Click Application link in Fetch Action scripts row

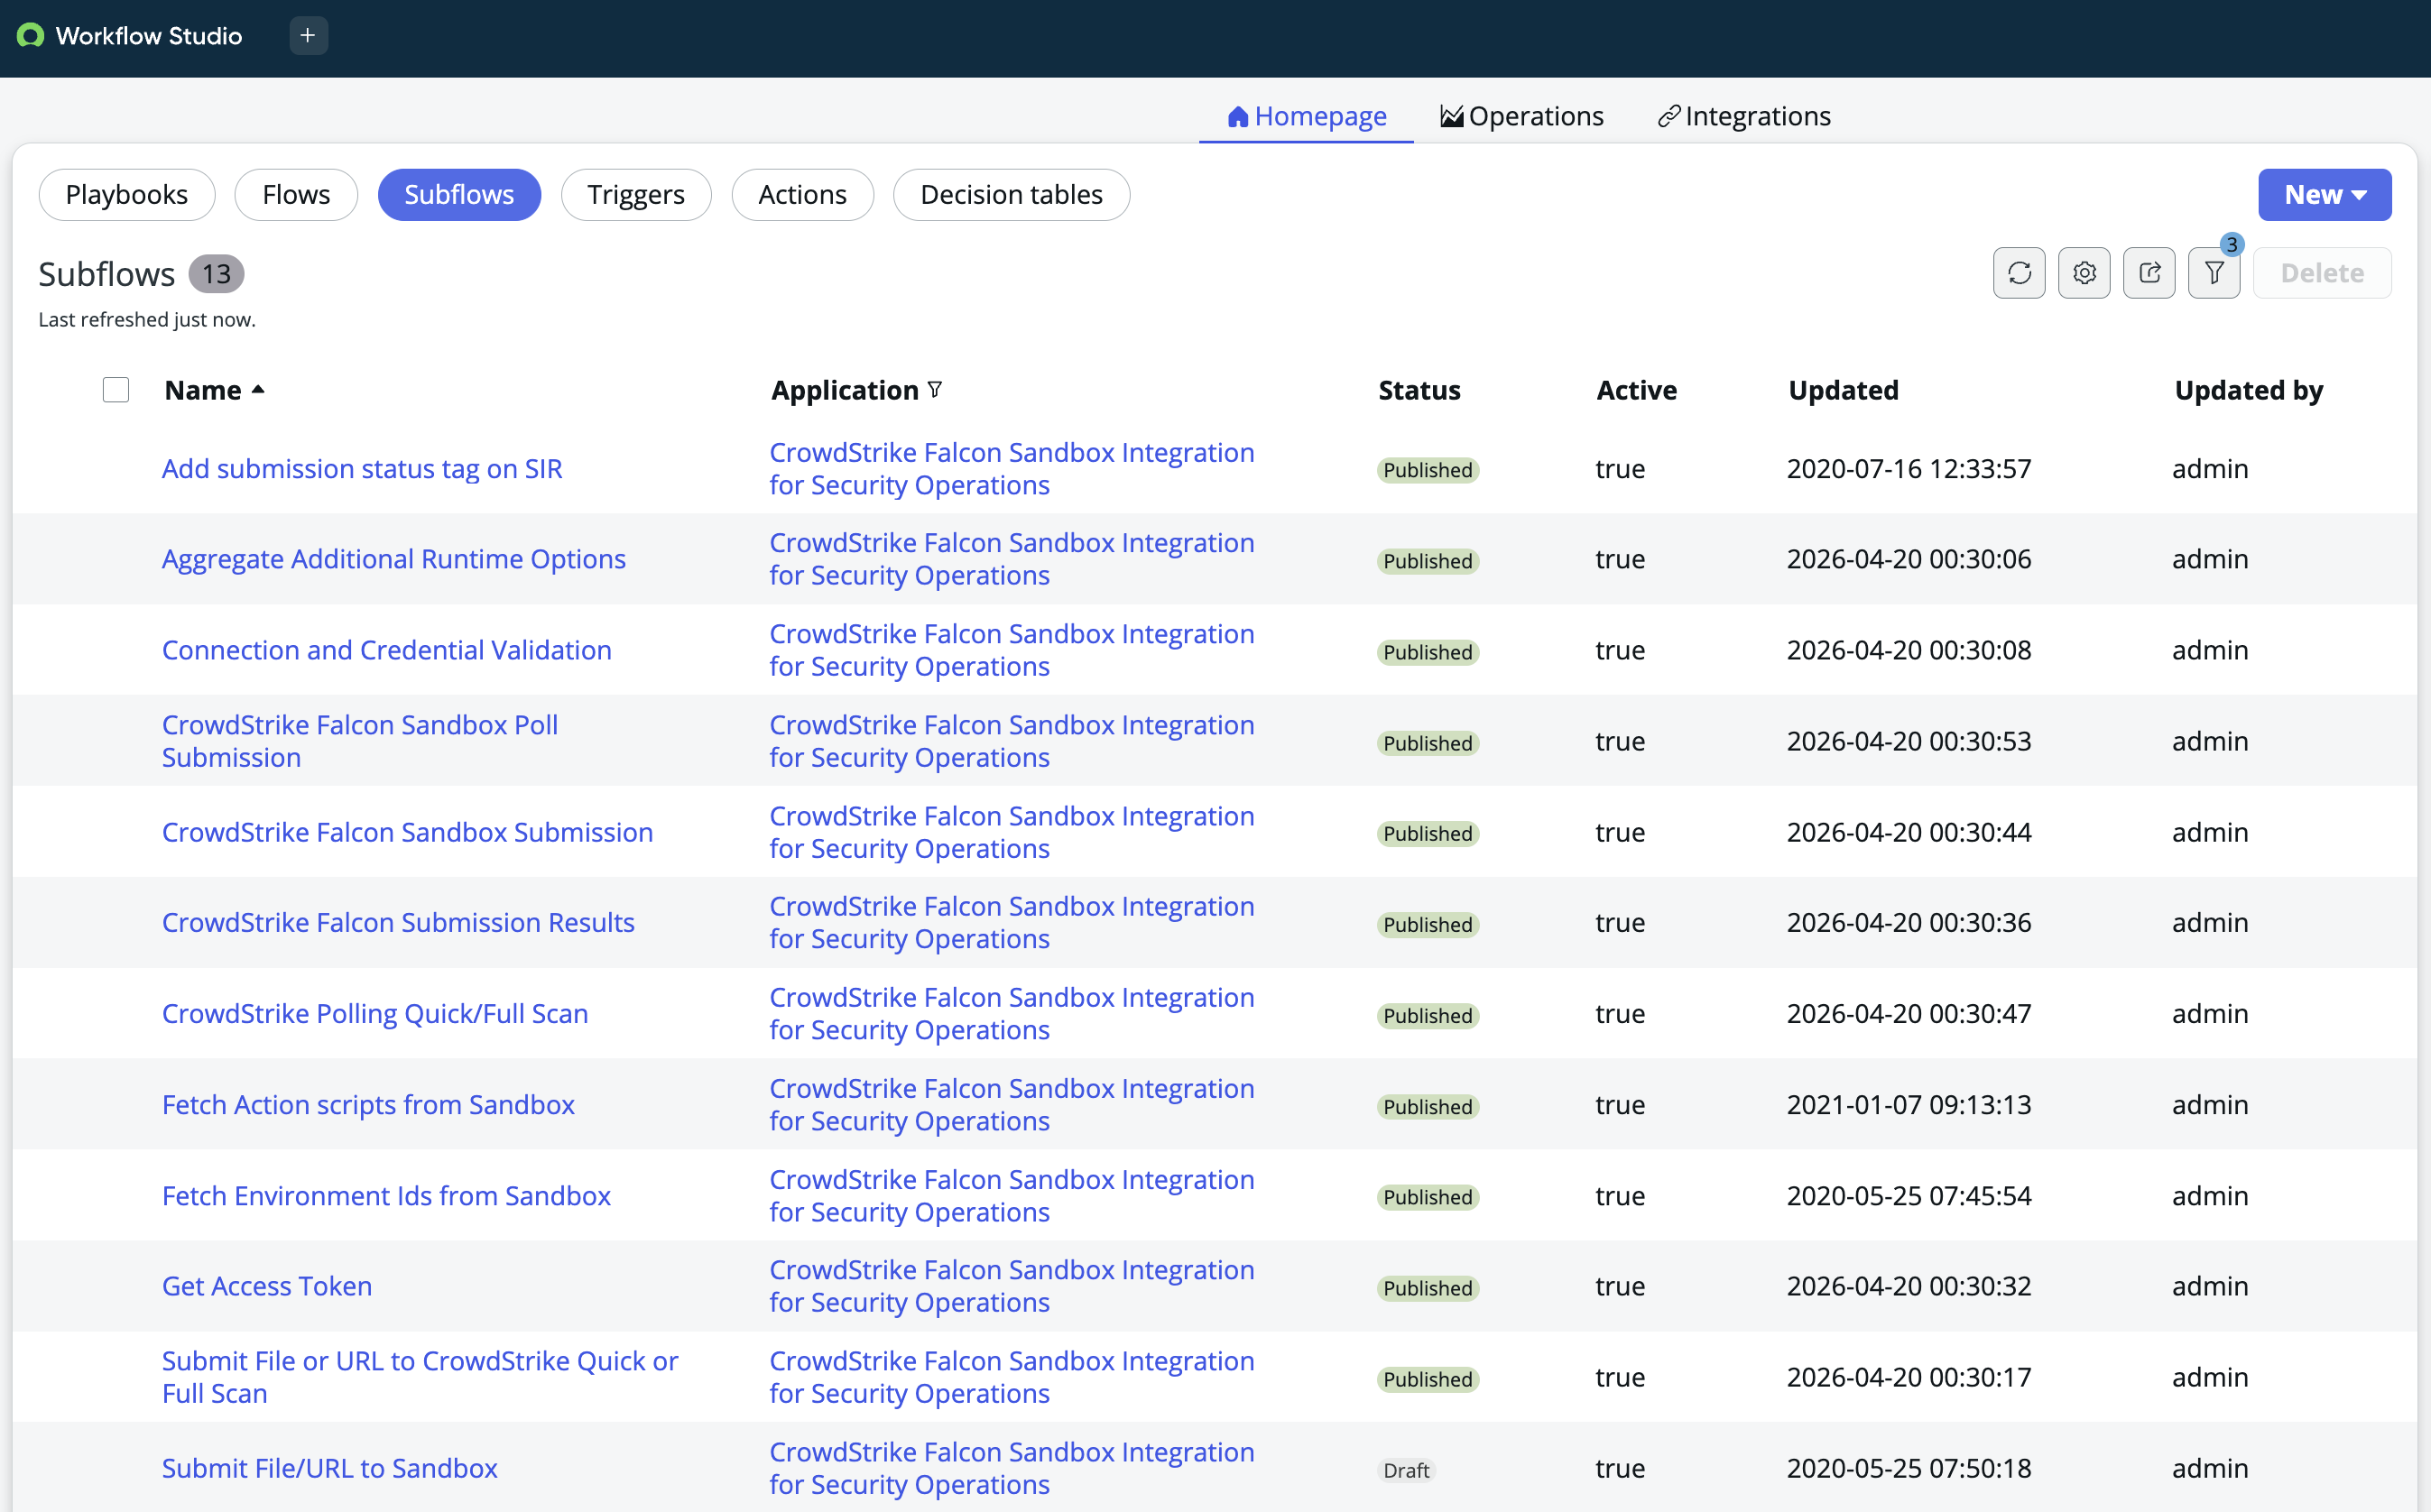1011,1104
